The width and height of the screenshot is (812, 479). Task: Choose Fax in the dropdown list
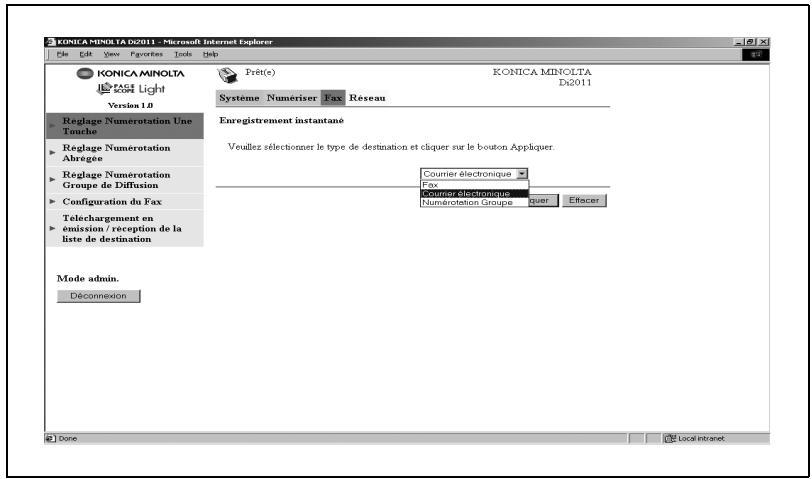click(x=474, y=185)
